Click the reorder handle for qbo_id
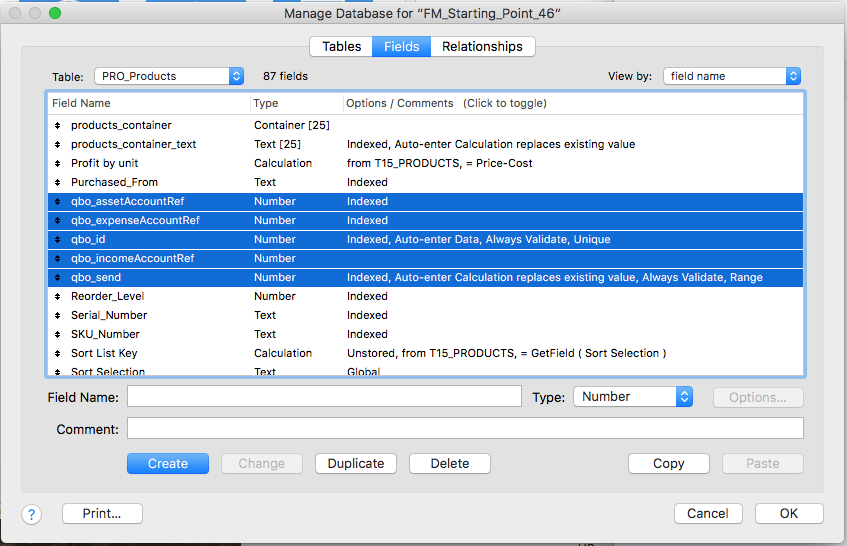847x546 pixels. click(58, 239)
